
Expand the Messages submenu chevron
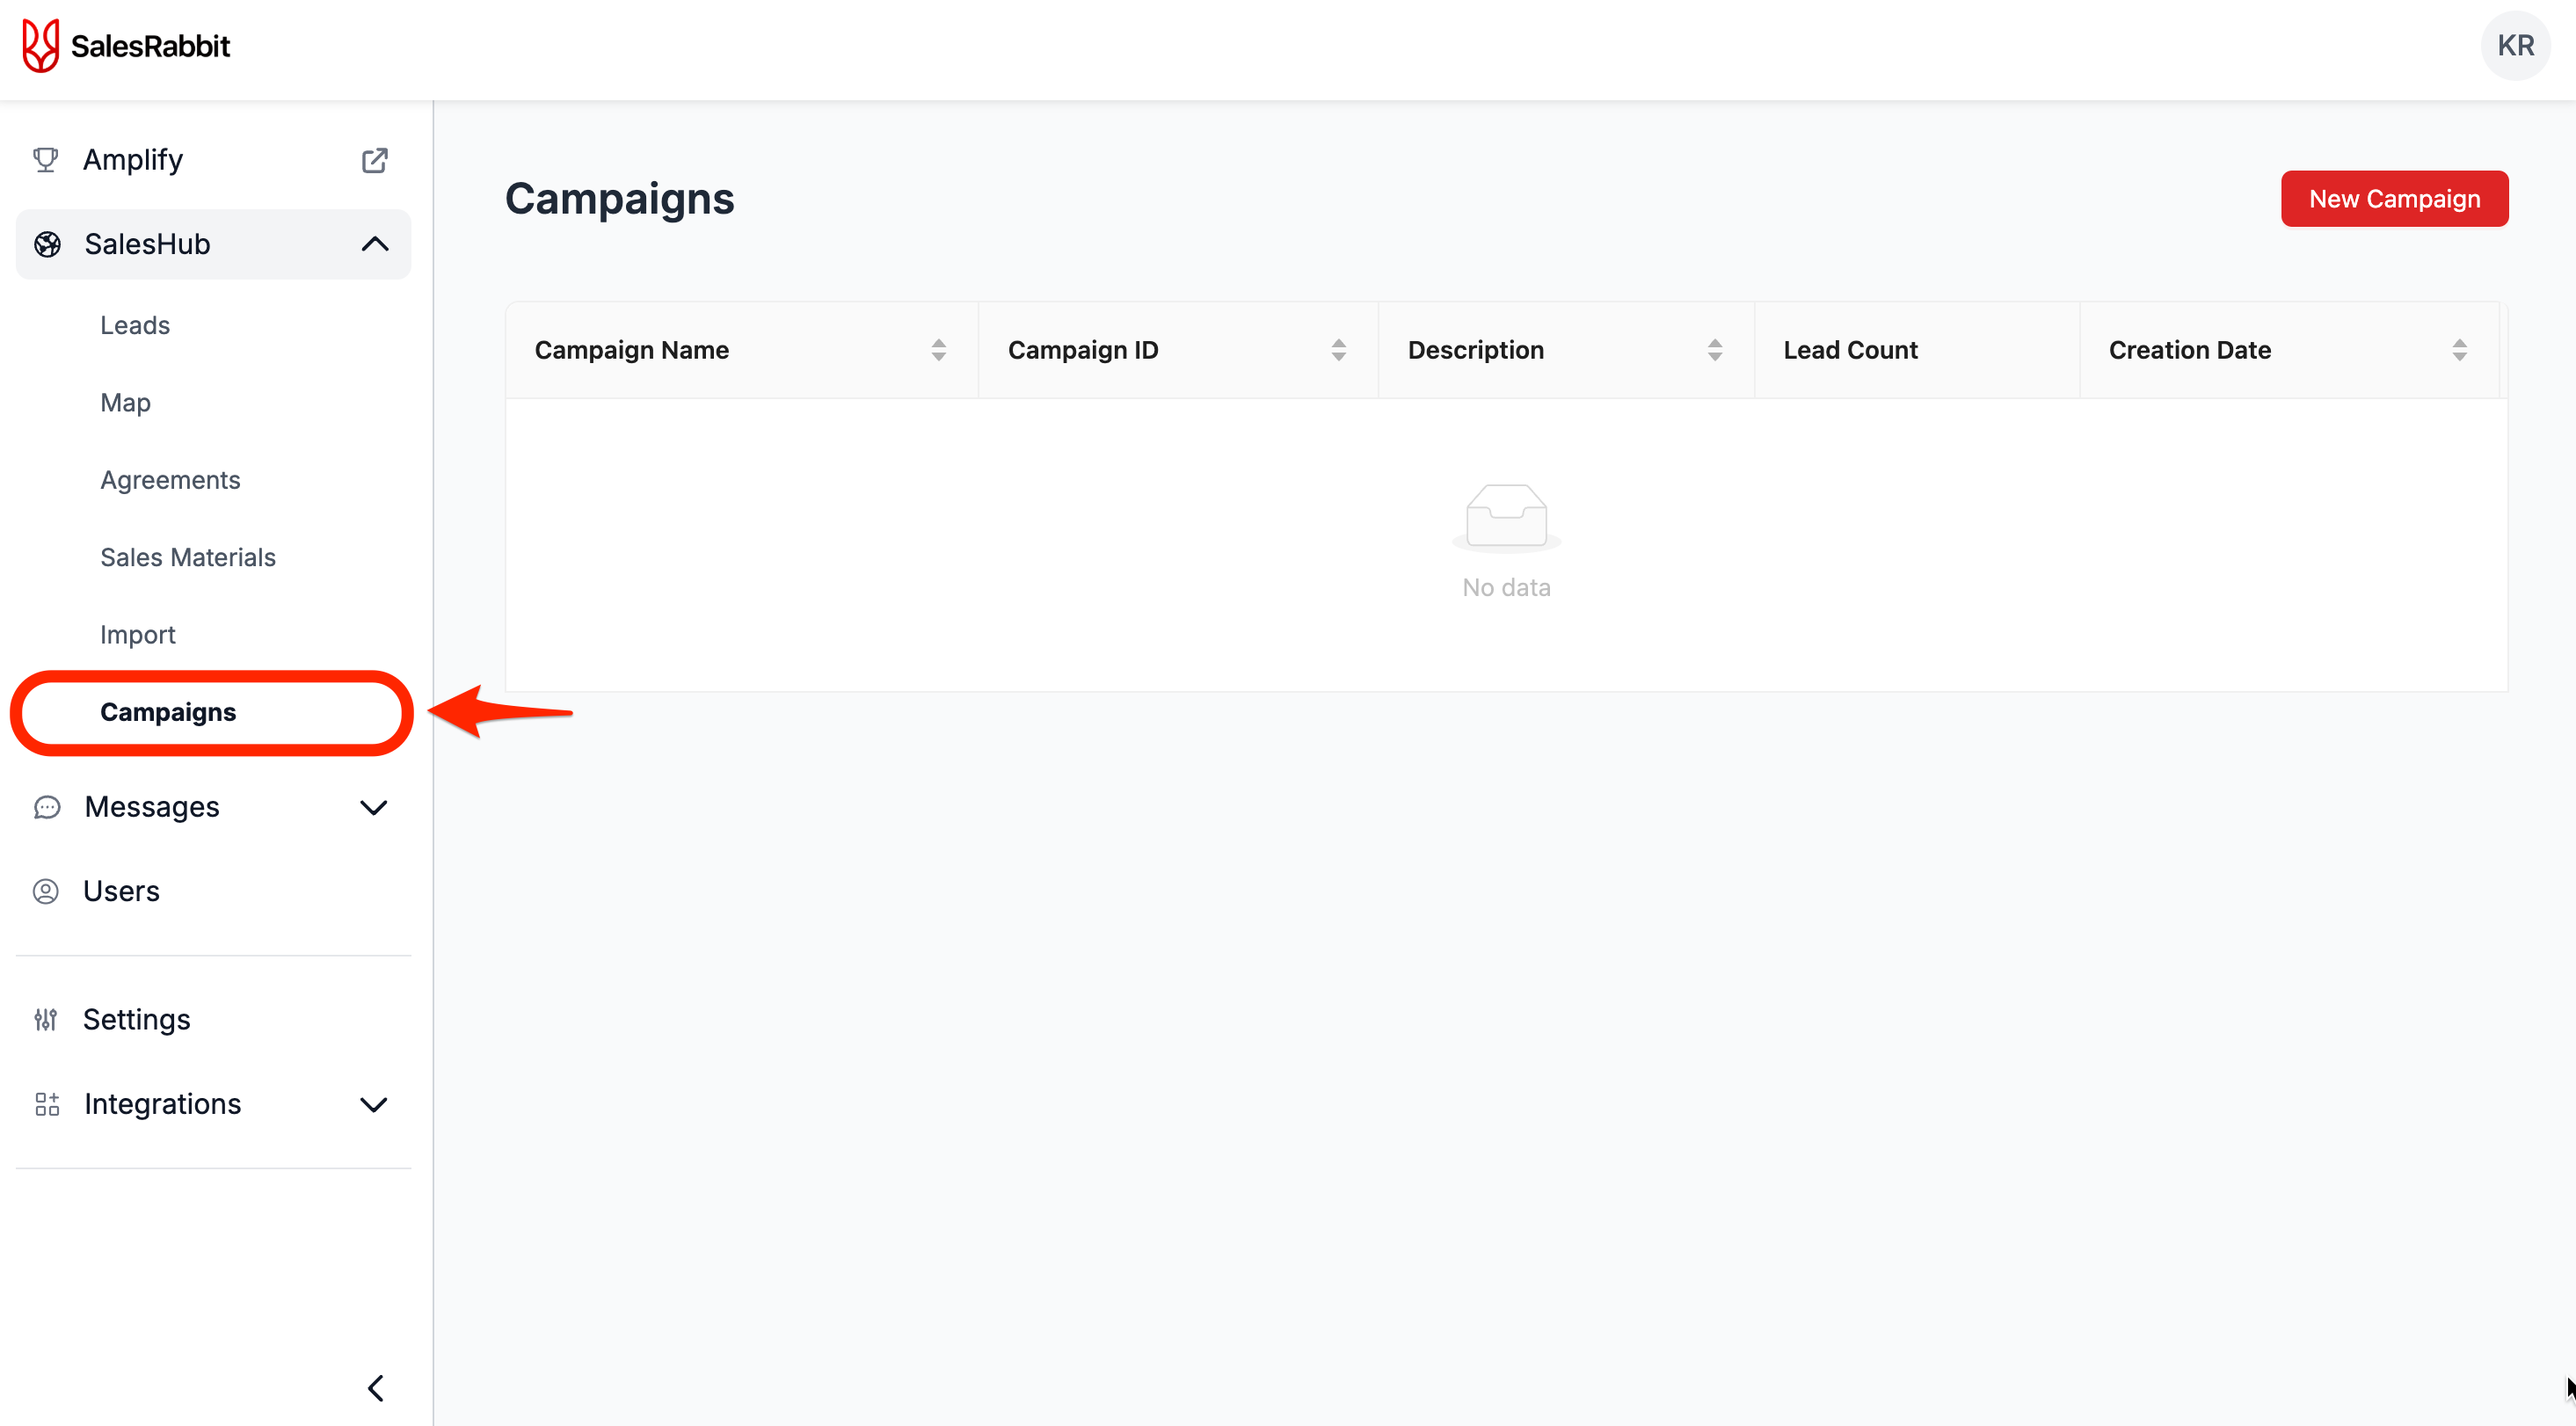[x=374, y=807]
